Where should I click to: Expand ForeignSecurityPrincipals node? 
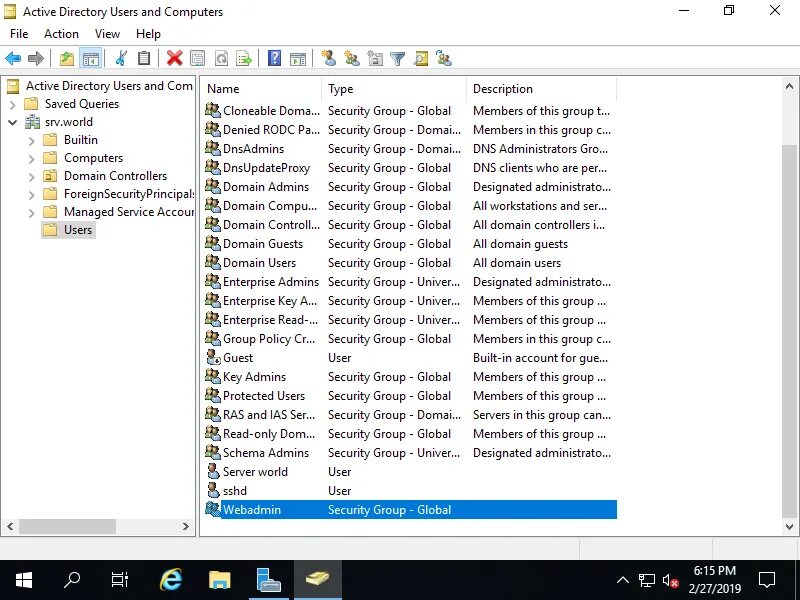coord(32,194)
